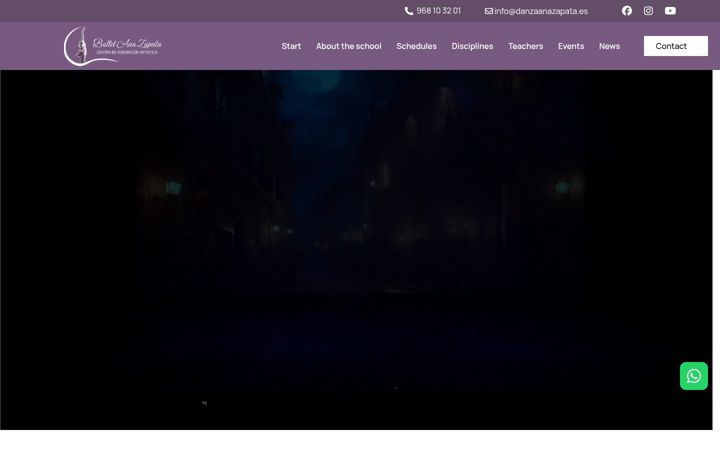This screenshot has width=720, height=450.
Task: Open the Teachers page
Action: (525, 46)
